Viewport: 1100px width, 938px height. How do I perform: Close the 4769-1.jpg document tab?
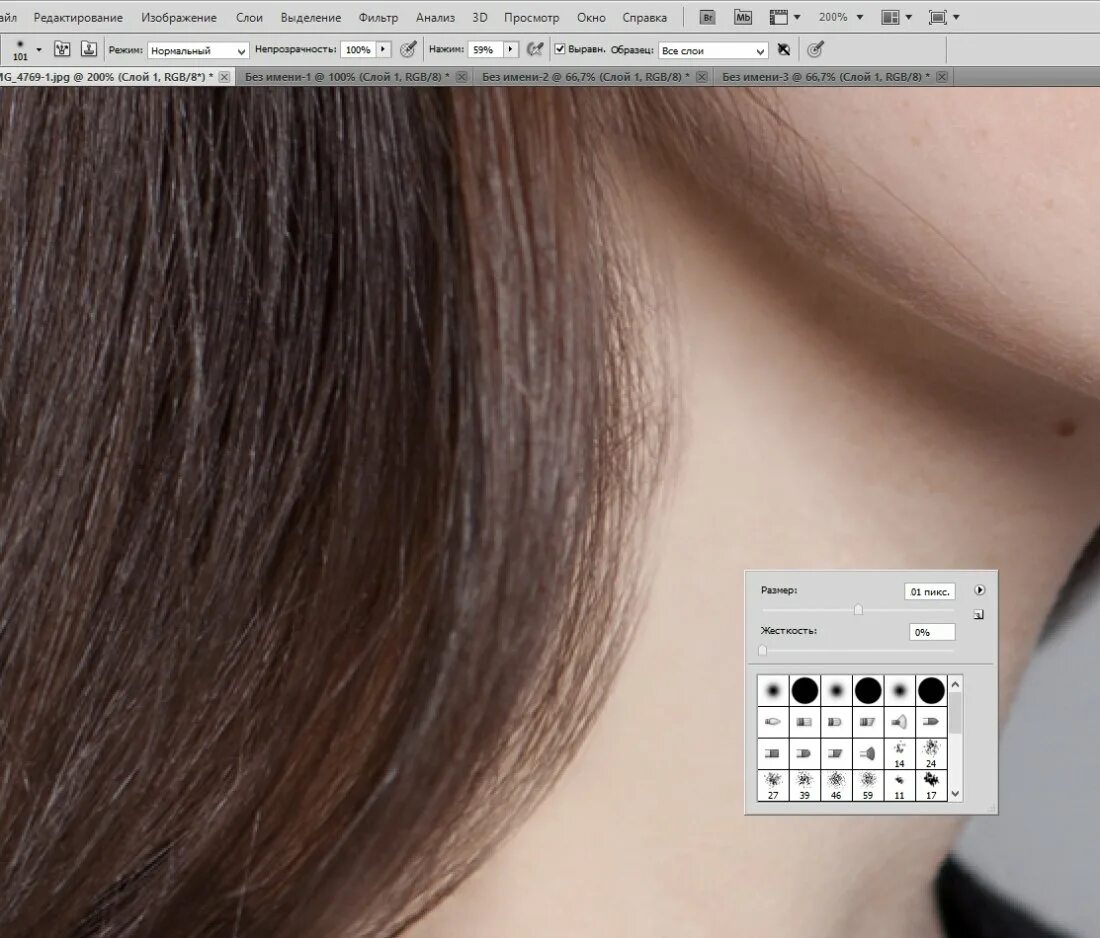click(x=224, y=76)
